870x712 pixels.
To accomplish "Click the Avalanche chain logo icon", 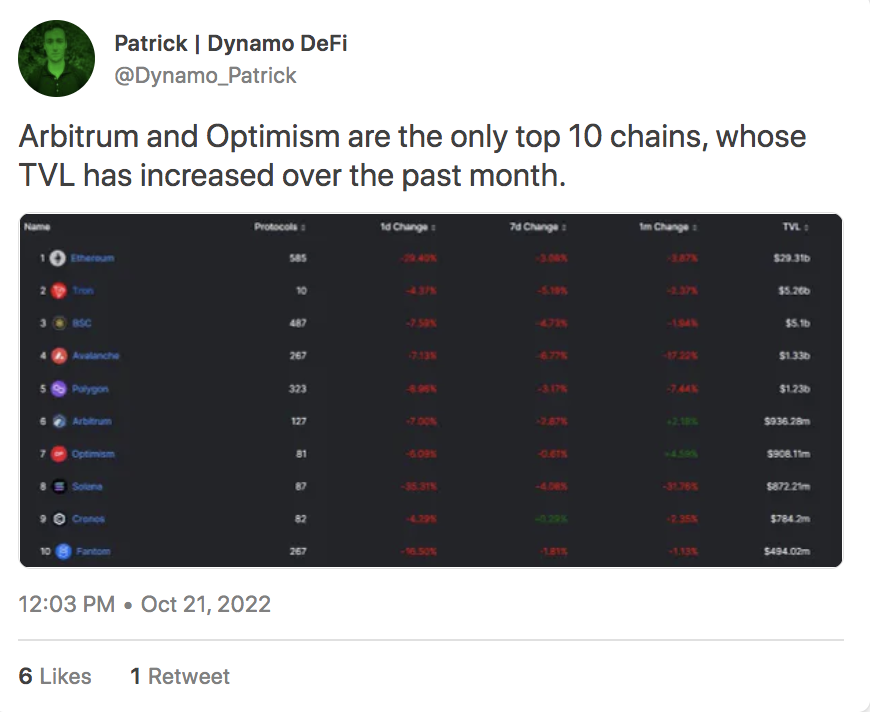I will [x=58, y=356].
